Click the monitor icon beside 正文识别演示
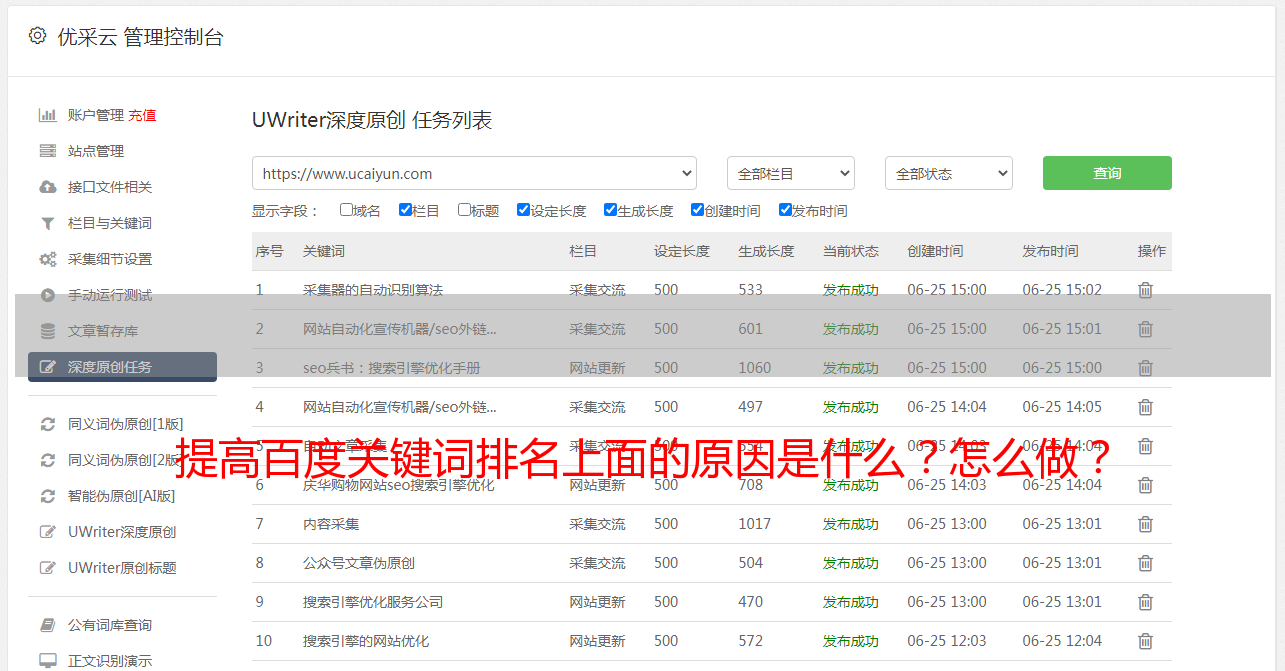This screenshot has height=671, width=1285. click(47, 661)
